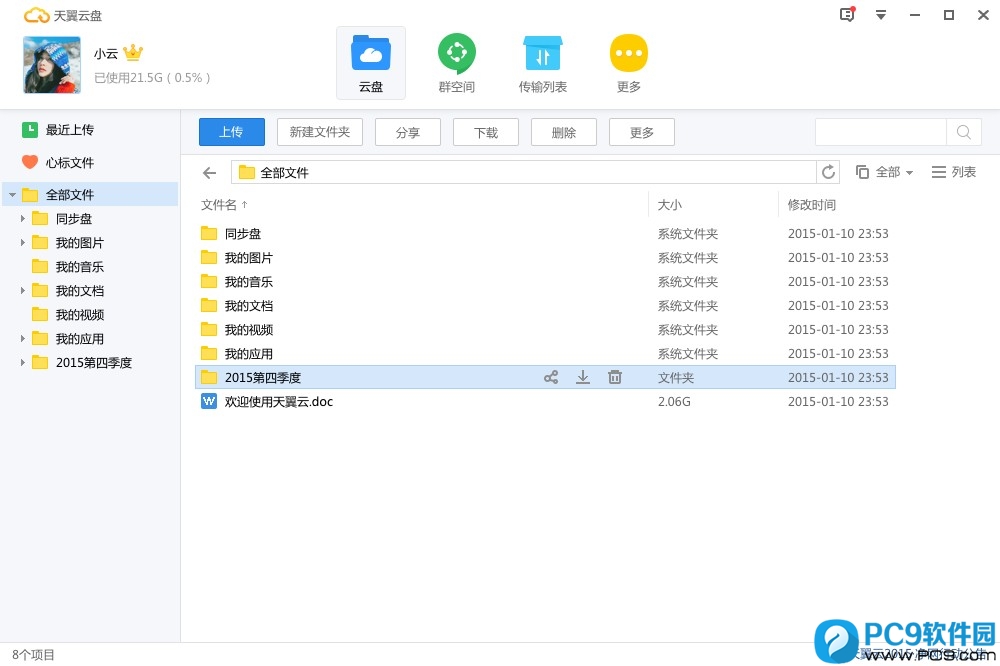Screen dimensions: 1000x666
Task: Switch to the 群空间 group space tab
Action: pyautogui.click(x=457, y=63)
